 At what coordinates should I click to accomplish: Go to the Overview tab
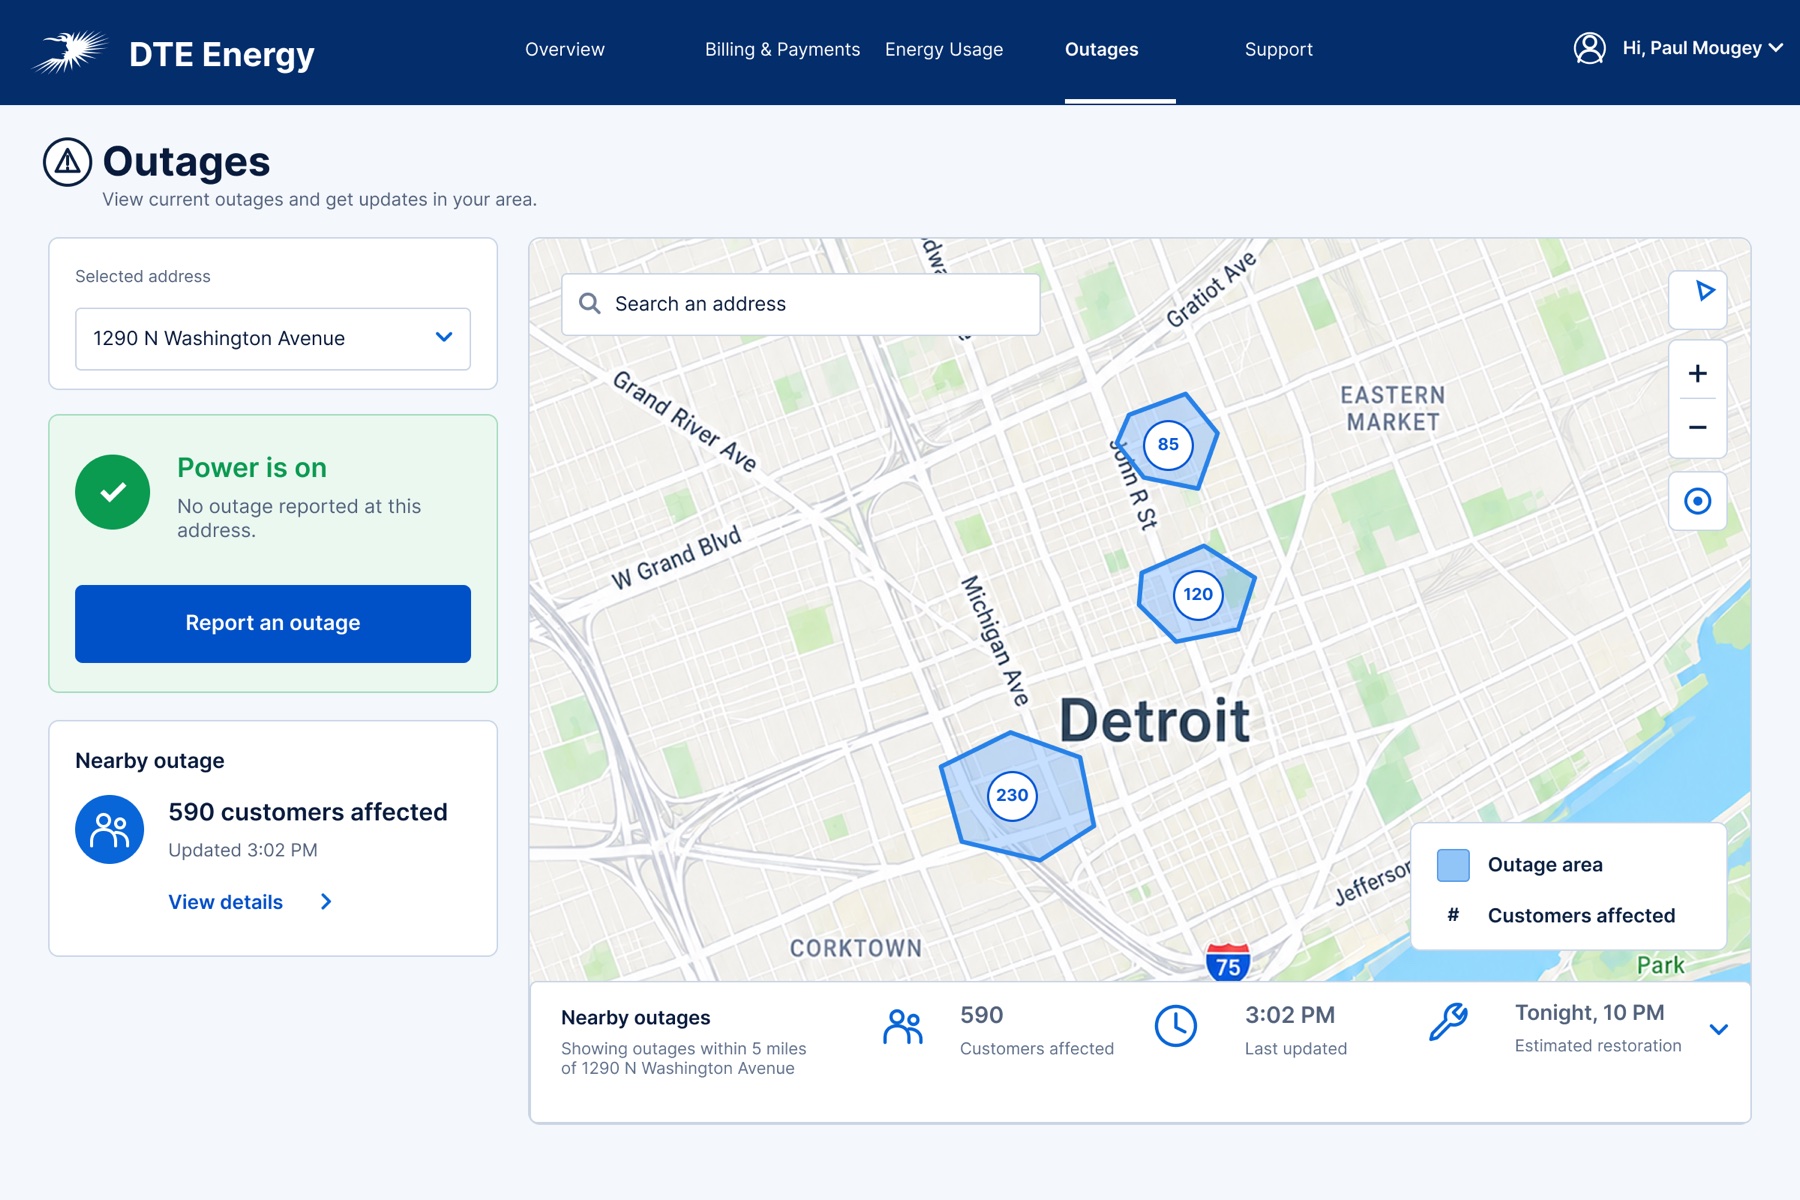coord(565,50)
